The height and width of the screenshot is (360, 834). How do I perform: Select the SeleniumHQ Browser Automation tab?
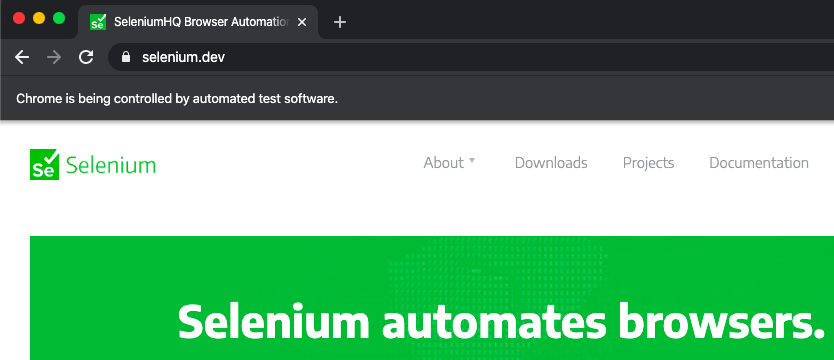(198, 22)
